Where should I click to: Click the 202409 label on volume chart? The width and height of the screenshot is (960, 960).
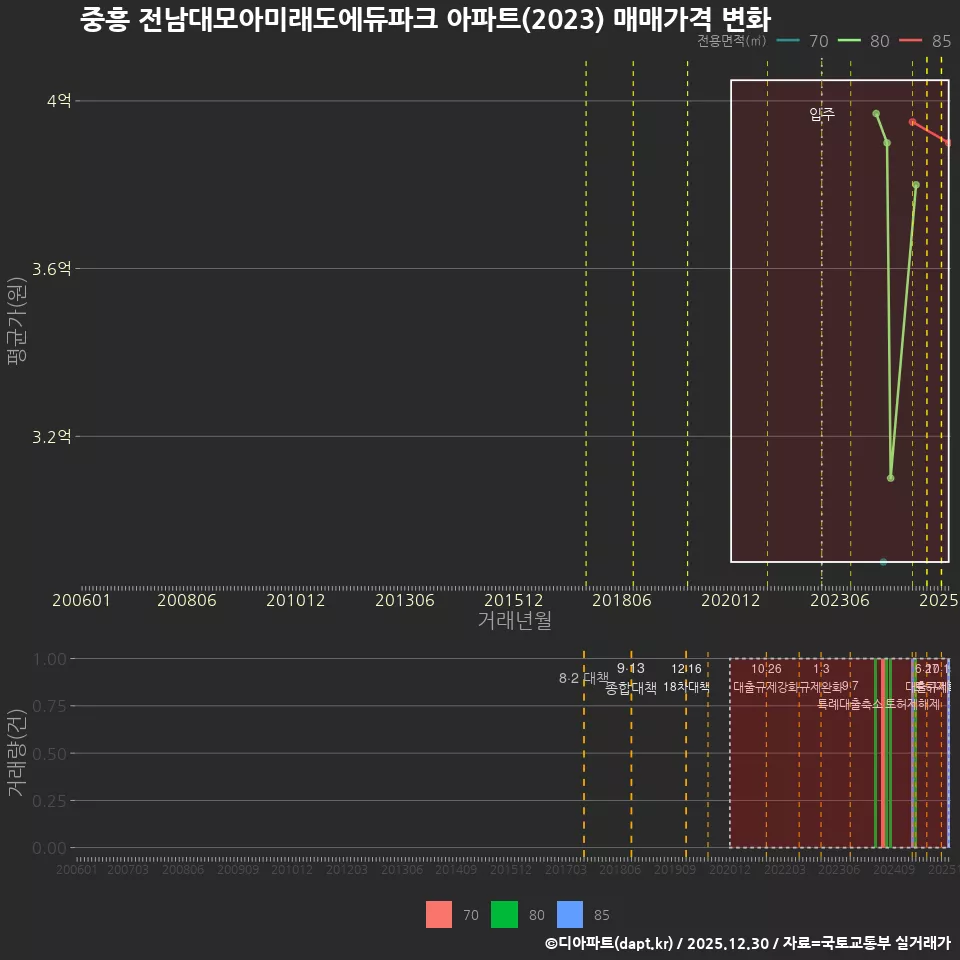[894, 869]
